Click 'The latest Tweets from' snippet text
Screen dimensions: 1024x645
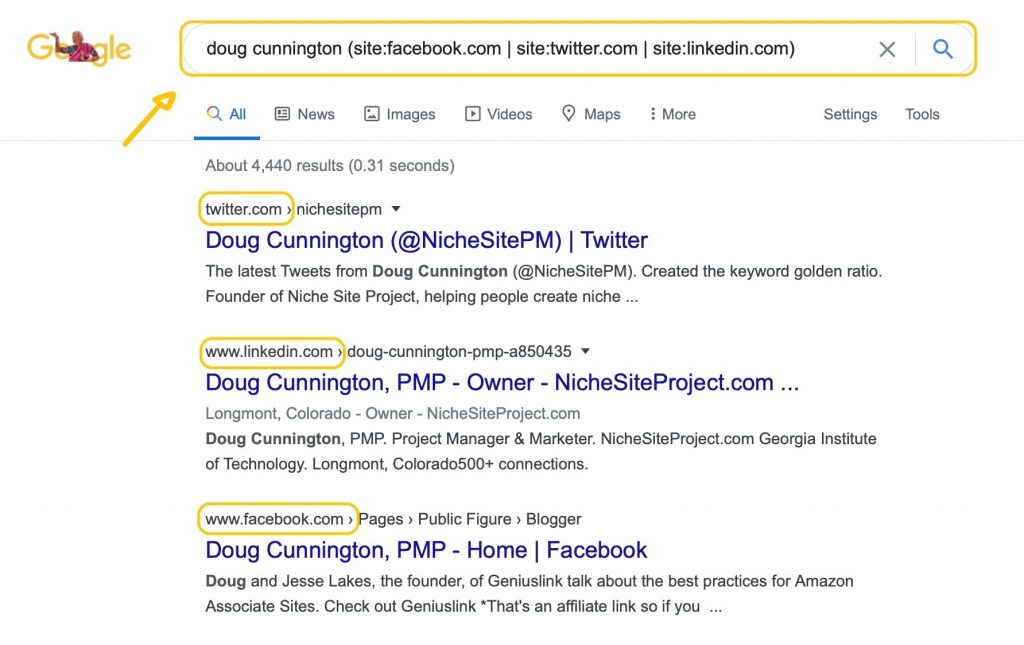tap(287, 271)
